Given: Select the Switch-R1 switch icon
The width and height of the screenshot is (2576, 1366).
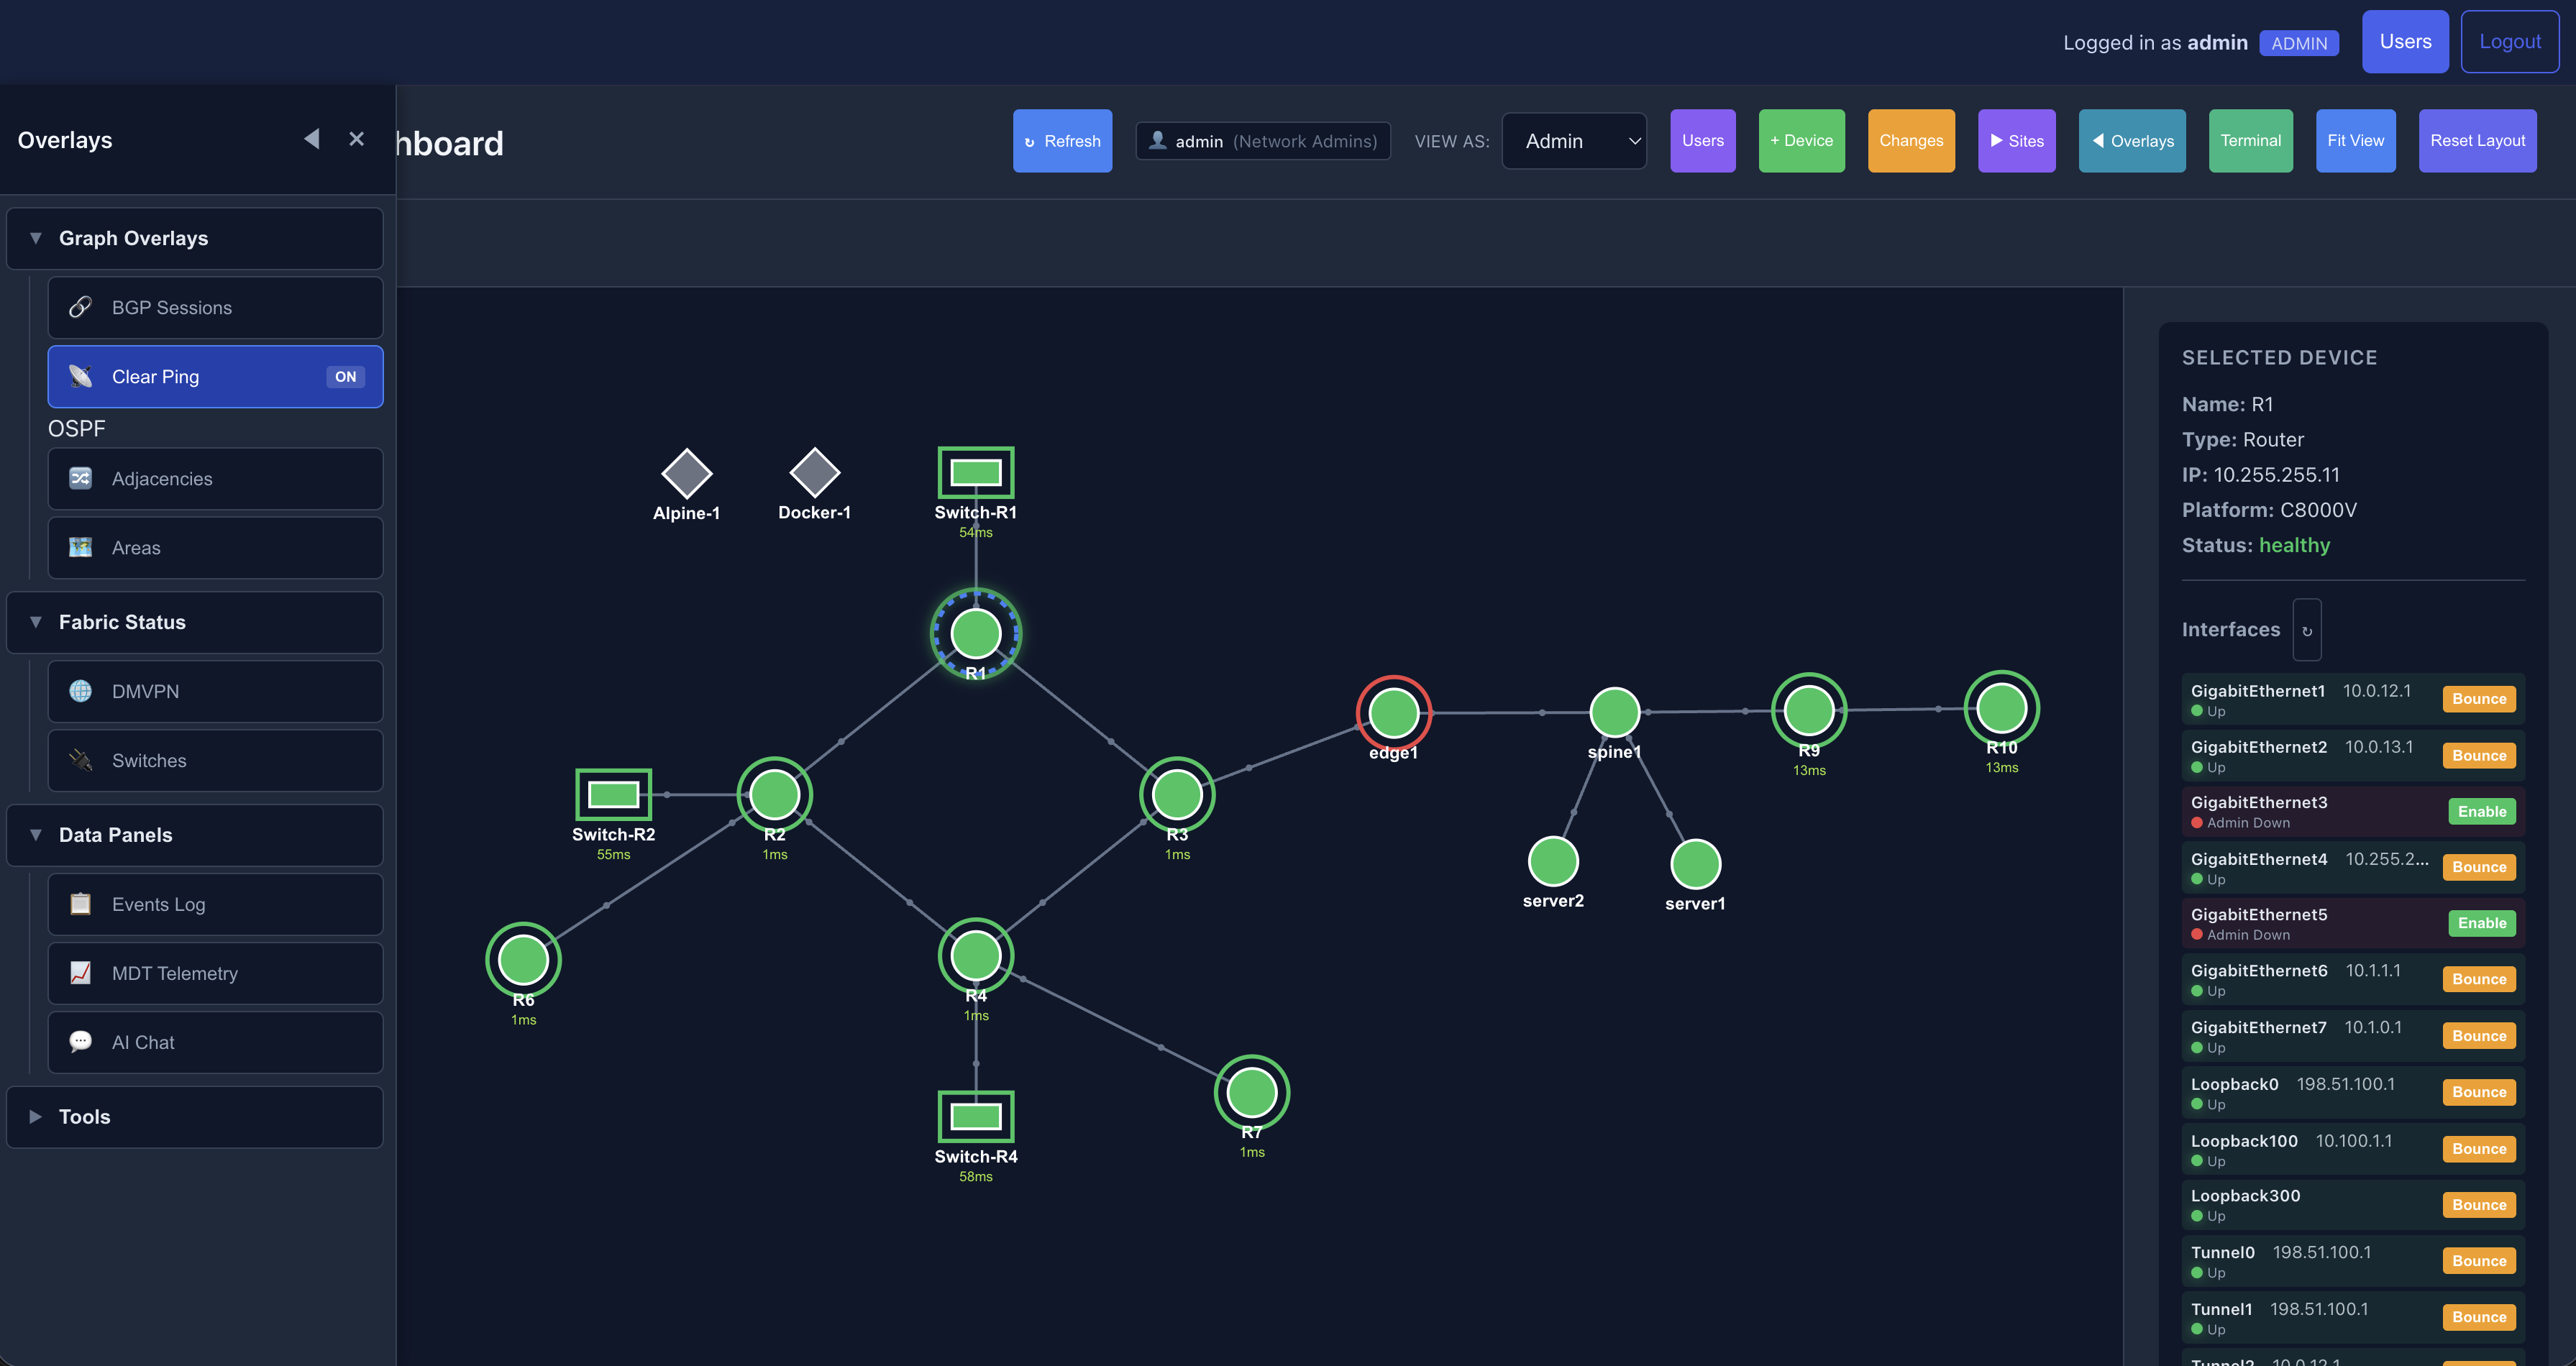Looking at the screenshot, I should [976, 472].
